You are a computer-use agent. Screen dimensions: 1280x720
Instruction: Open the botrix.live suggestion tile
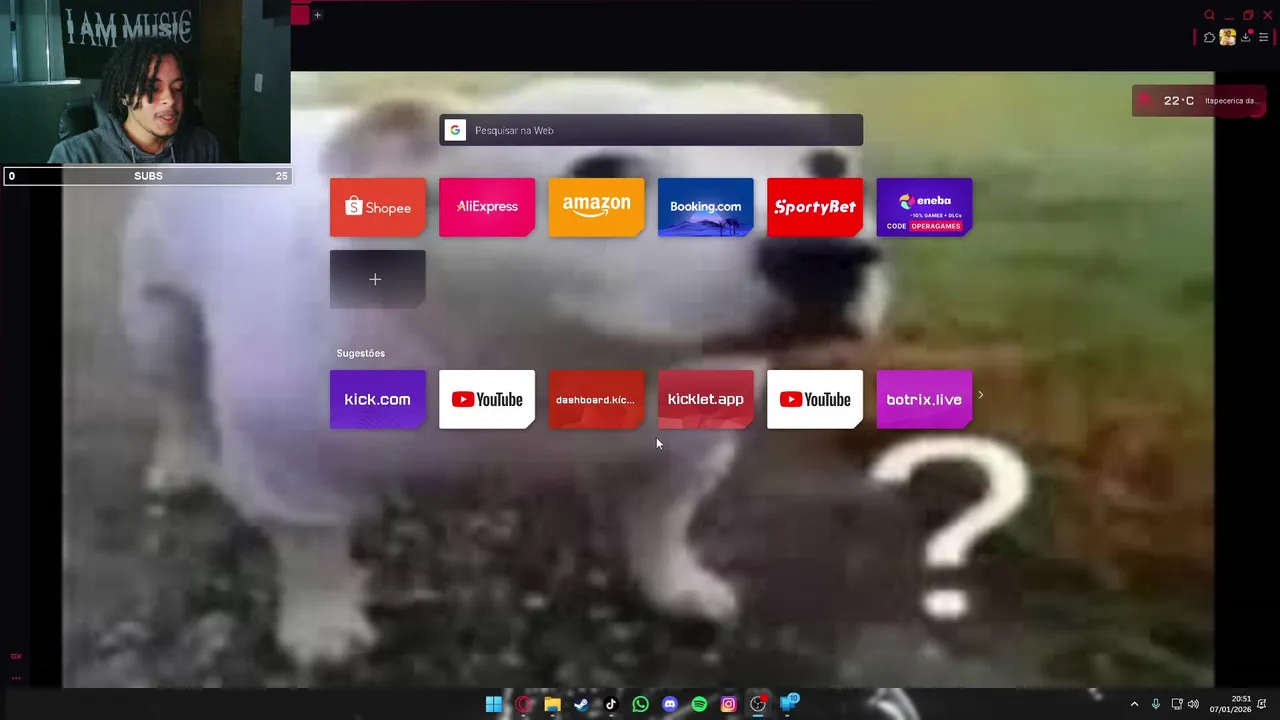924,399
